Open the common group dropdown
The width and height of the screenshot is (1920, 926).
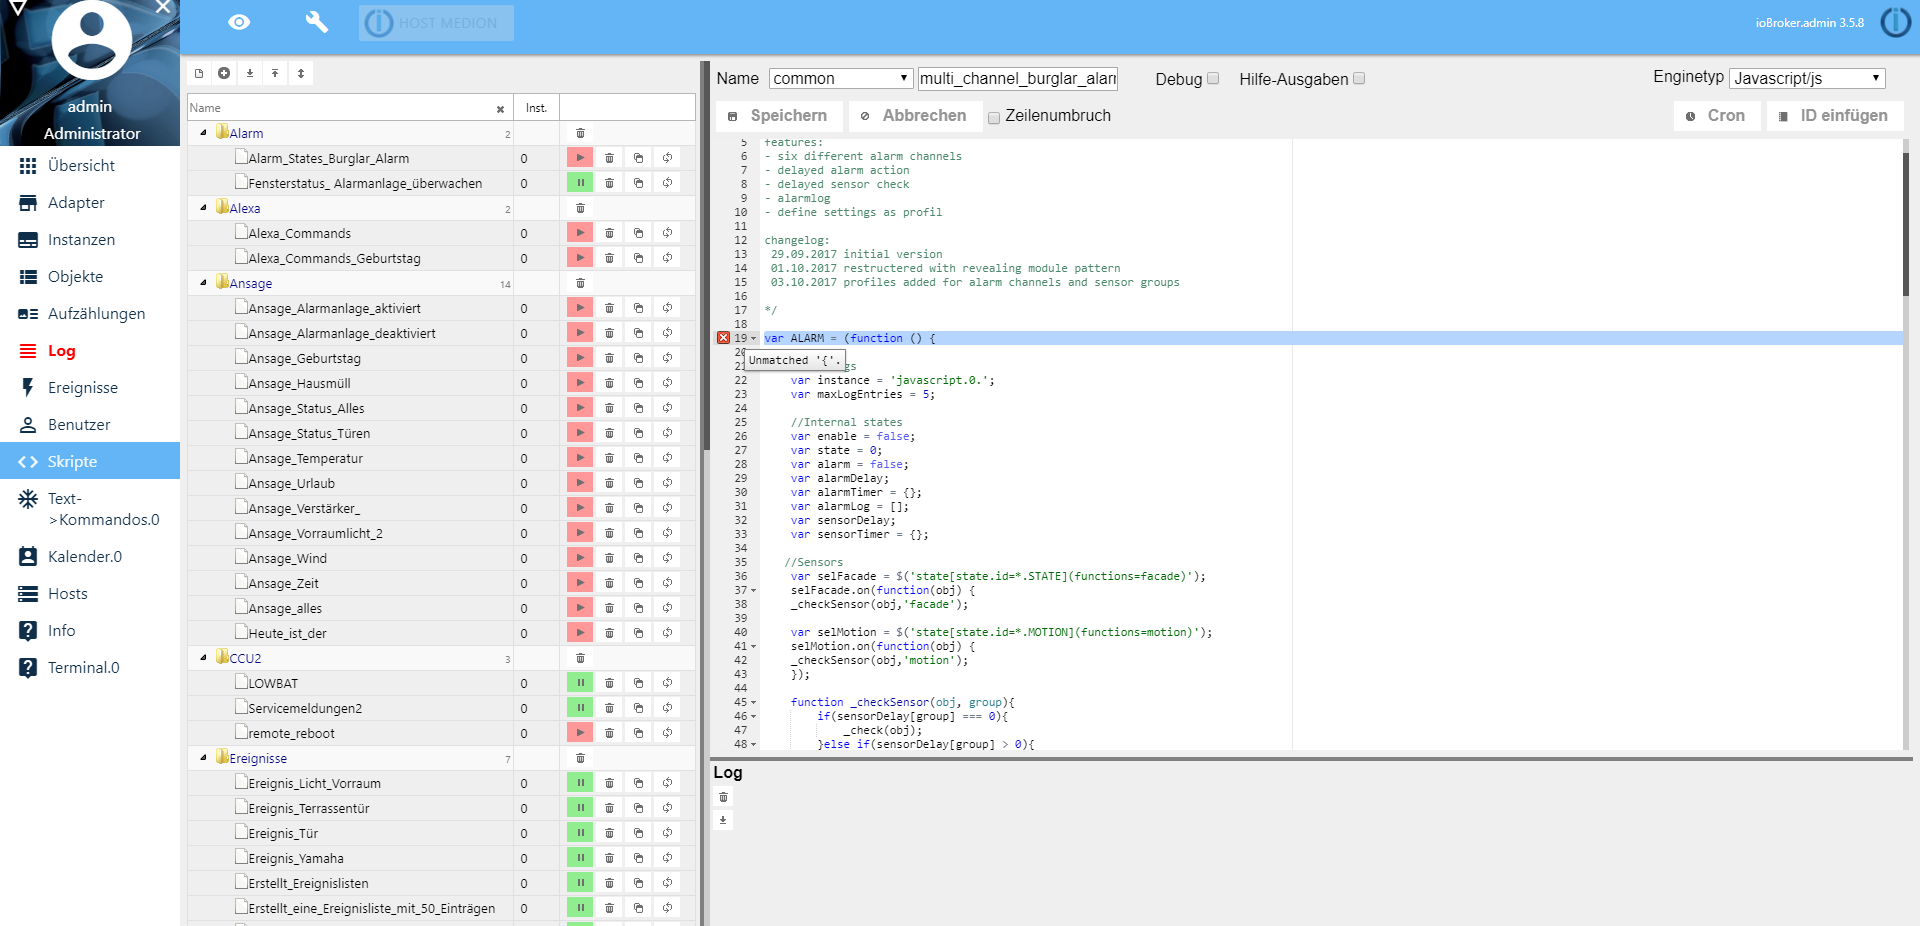[x=840, y=78]
